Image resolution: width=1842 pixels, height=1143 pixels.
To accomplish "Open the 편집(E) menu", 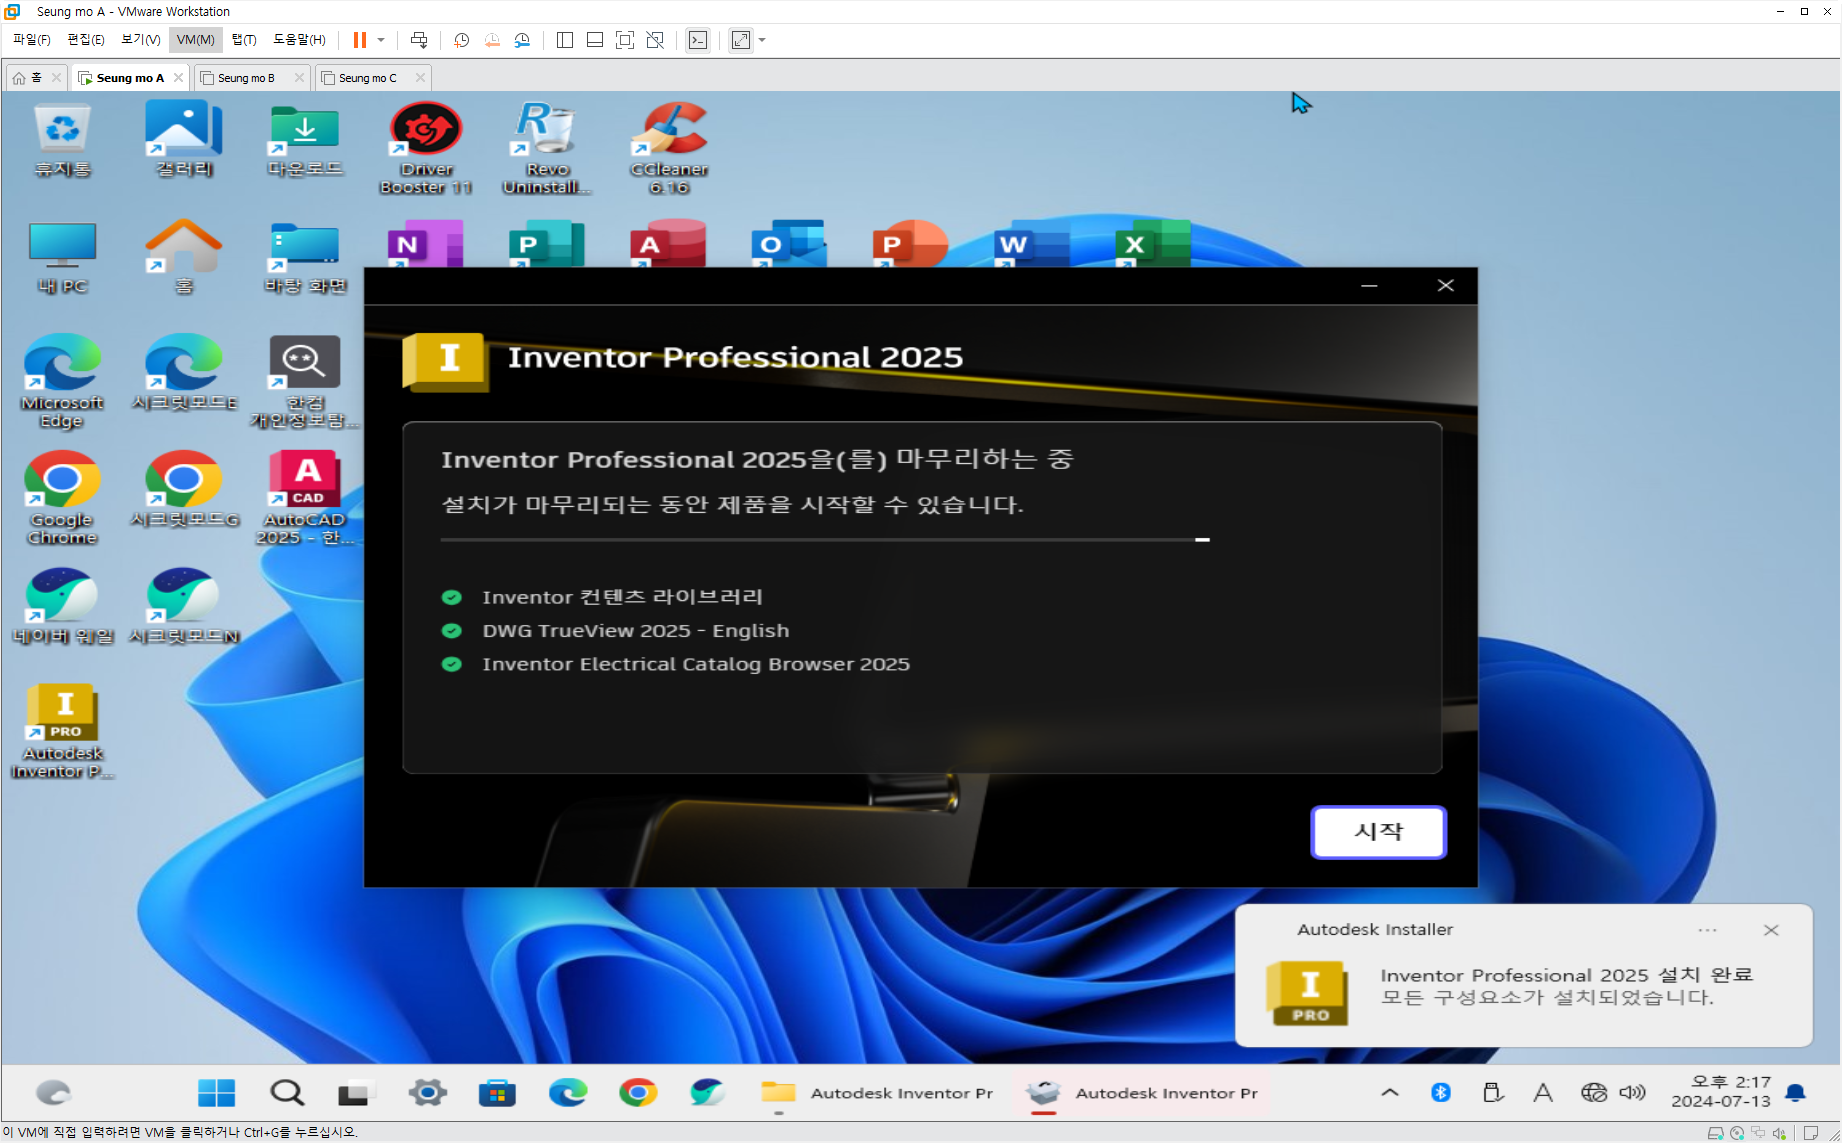I will [x=86, y=40].
